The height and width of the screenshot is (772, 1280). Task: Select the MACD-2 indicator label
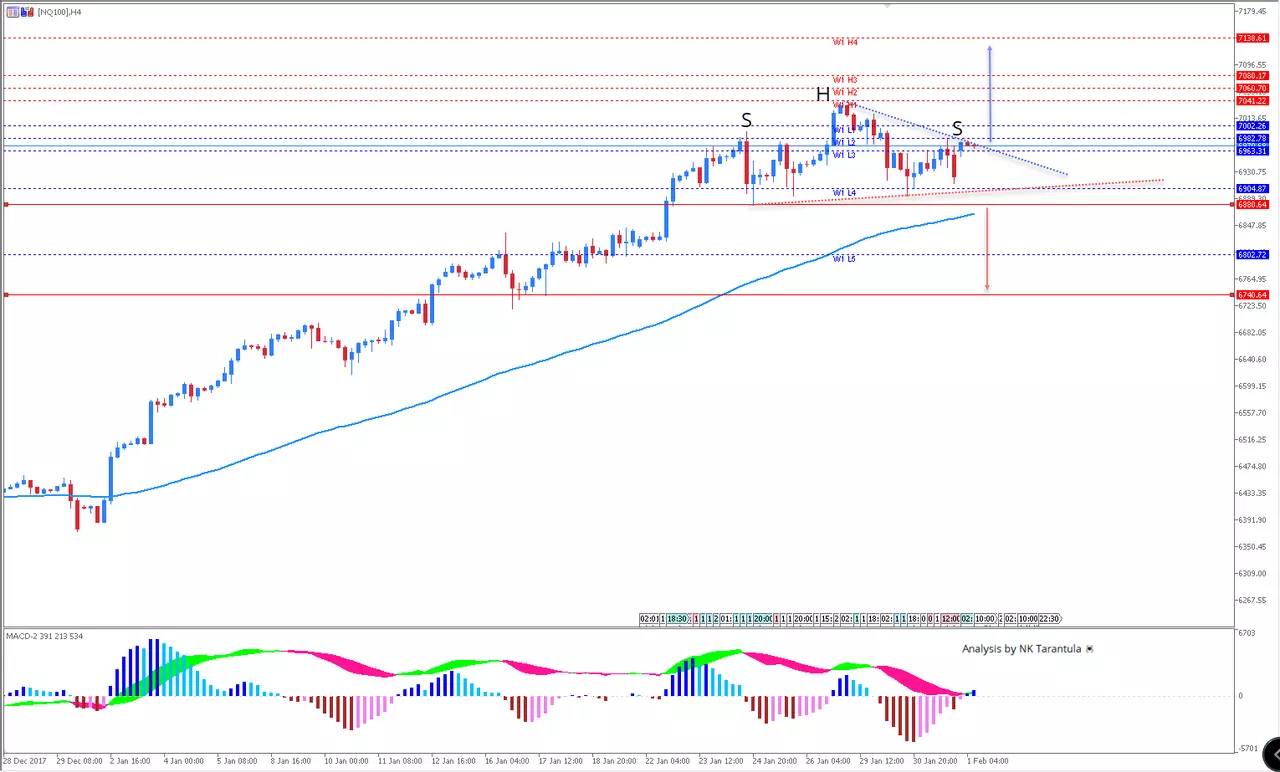point(45,636)
